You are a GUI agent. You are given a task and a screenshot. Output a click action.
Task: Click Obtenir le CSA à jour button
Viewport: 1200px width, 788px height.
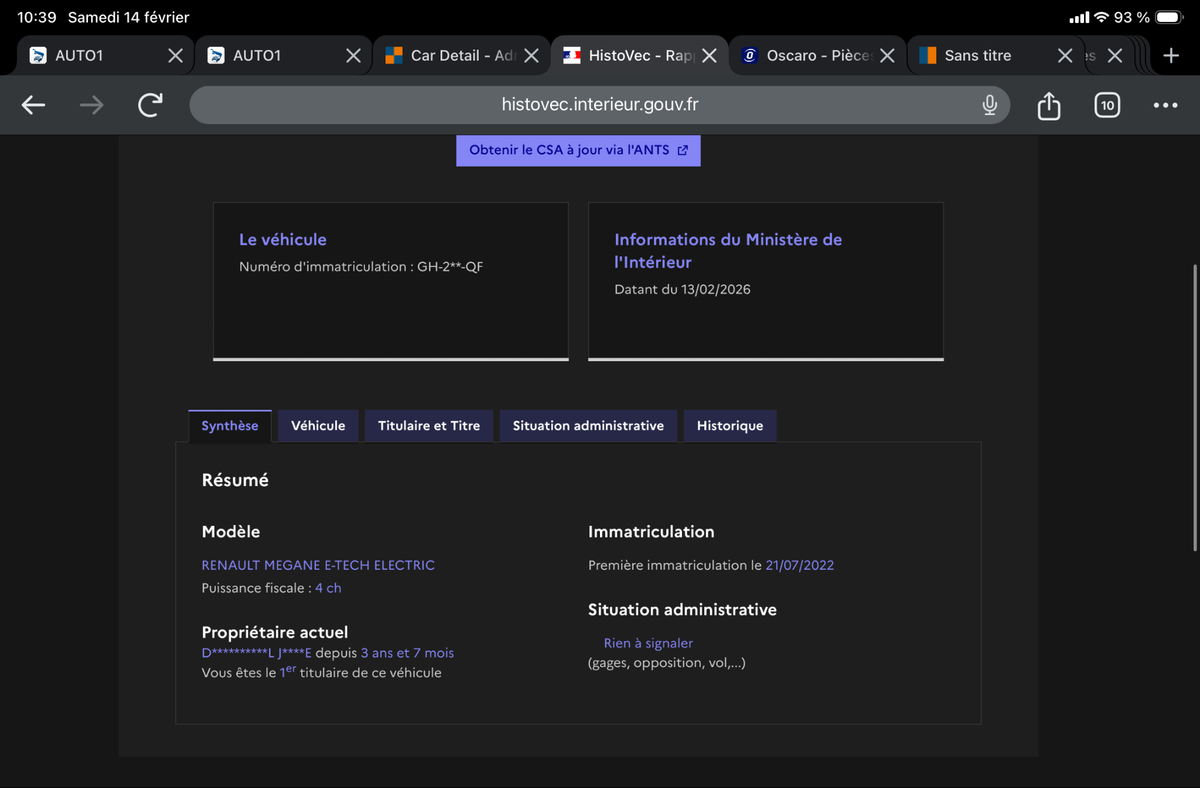[578, 150]
